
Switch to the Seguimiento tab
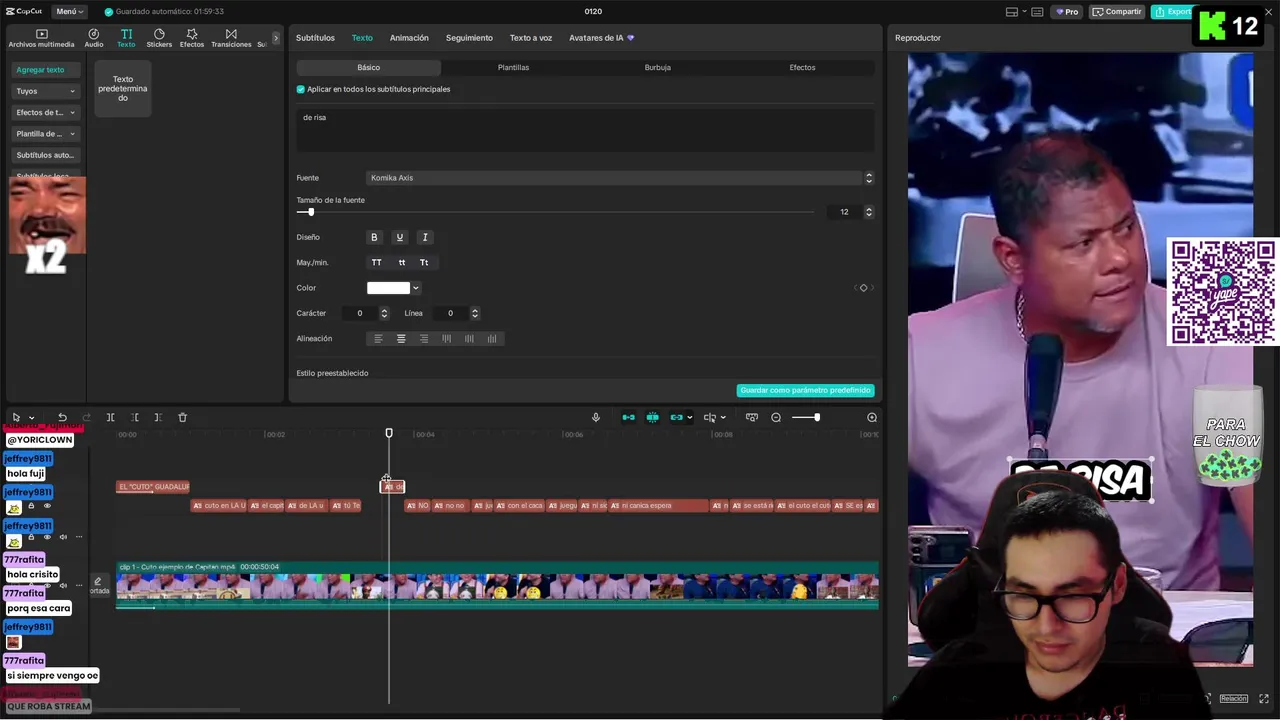[x=469, y=38]
